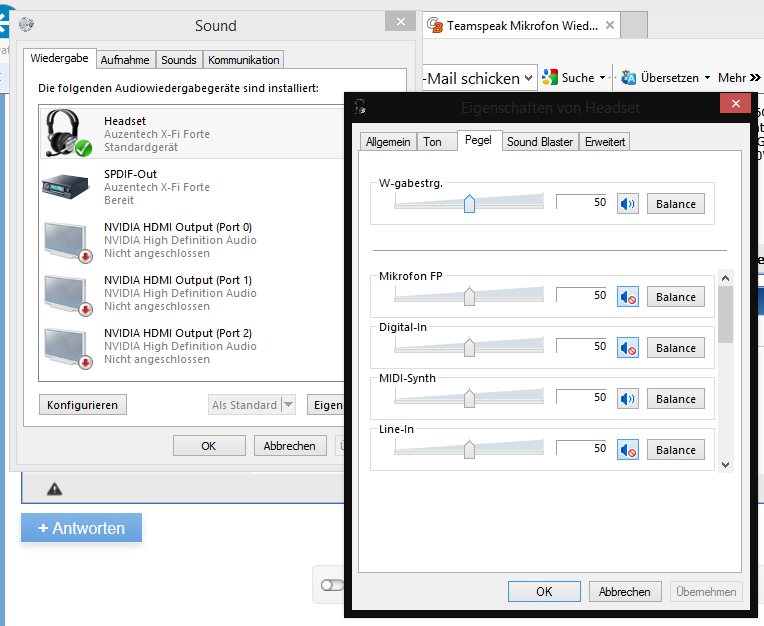Click the MIDI-Synth volume slider
764x626 pixels.
click(x=469, y=398)
